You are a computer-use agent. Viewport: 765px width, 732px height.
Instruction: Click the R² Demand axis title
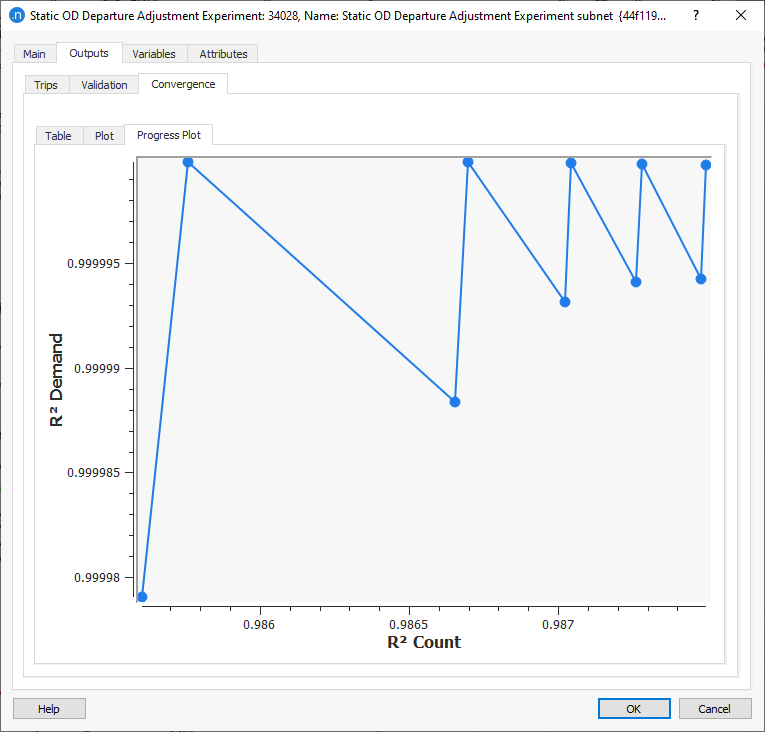click(56, 380)
